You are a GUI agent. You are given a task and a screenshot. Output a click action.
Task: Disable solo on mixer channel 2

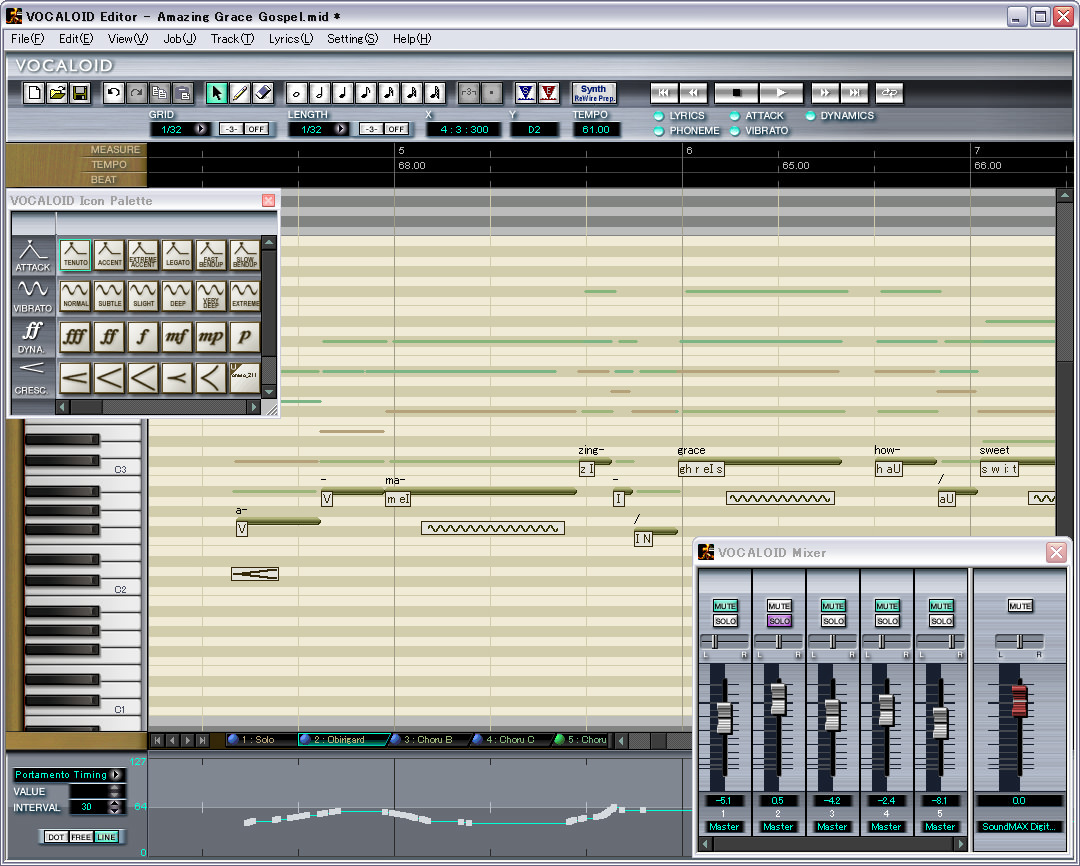[x=779, y=621]
